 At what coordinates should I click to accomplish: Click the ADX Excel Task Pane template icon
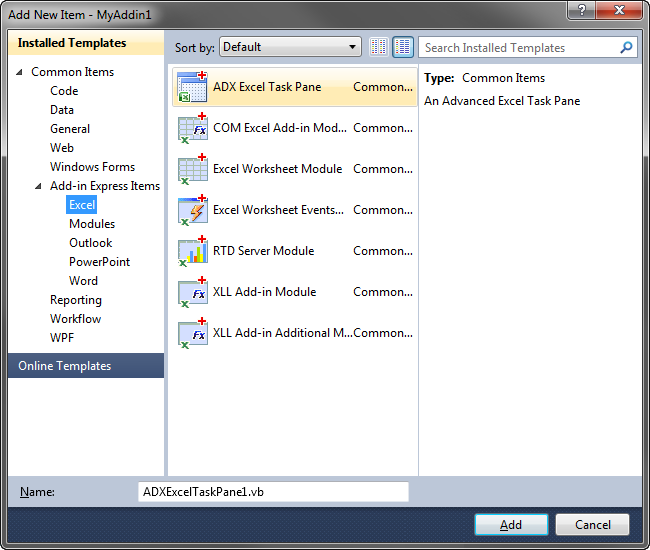pyautogui.click(x=192, y=87)
